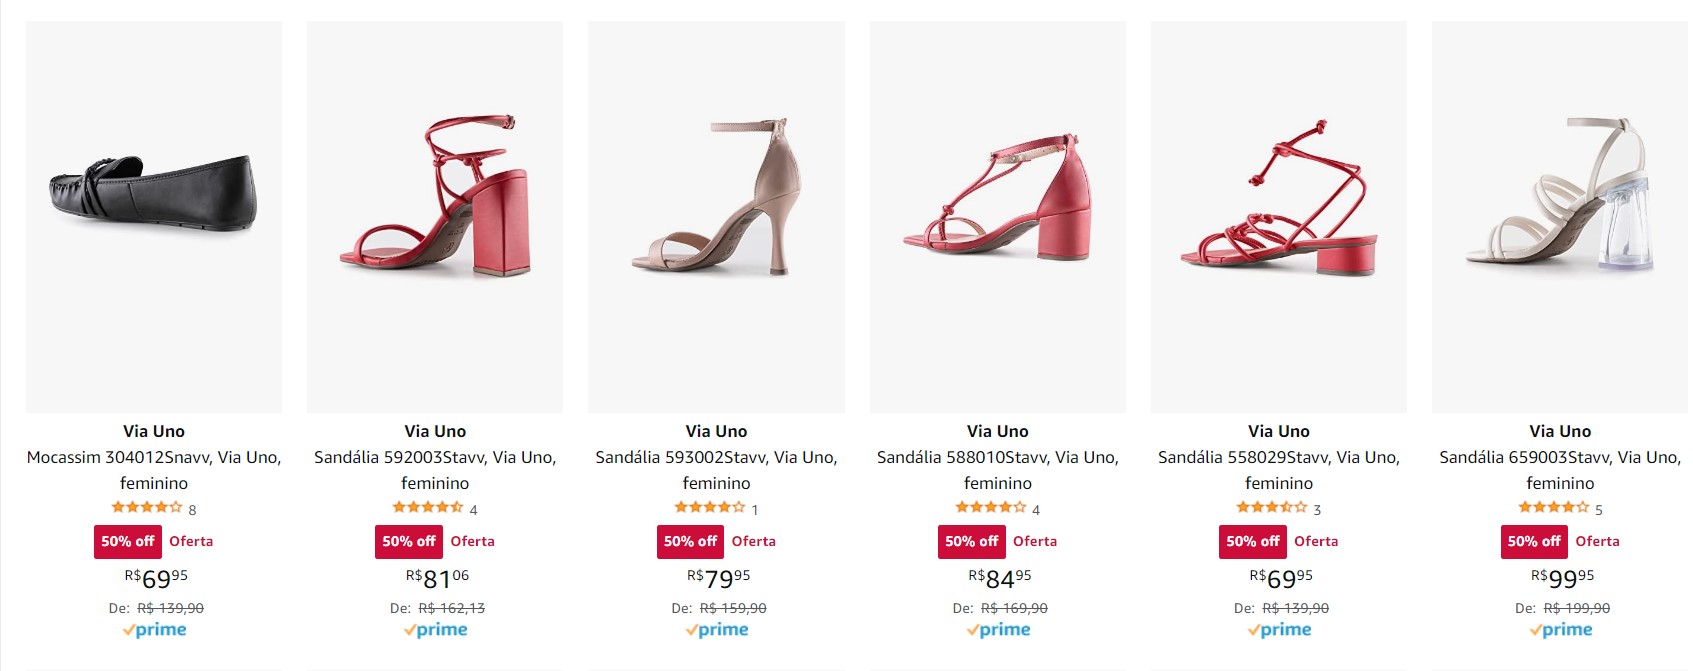The image size is (1693, 671).
Task: Click the Prime icon under Sandália 592003Stavv
Action: [437, 629]
